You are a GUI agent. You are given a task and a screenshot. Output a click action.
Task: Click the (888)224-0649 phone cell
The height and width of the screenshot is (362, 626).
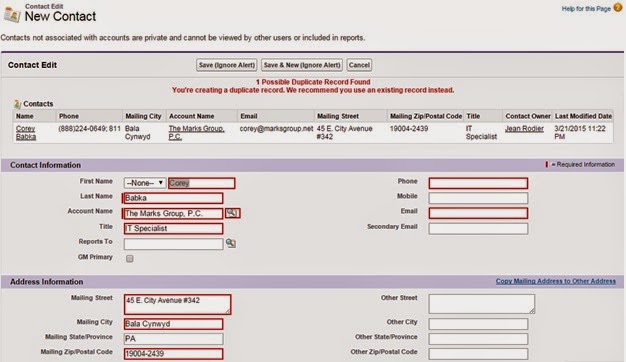point(89,129)
